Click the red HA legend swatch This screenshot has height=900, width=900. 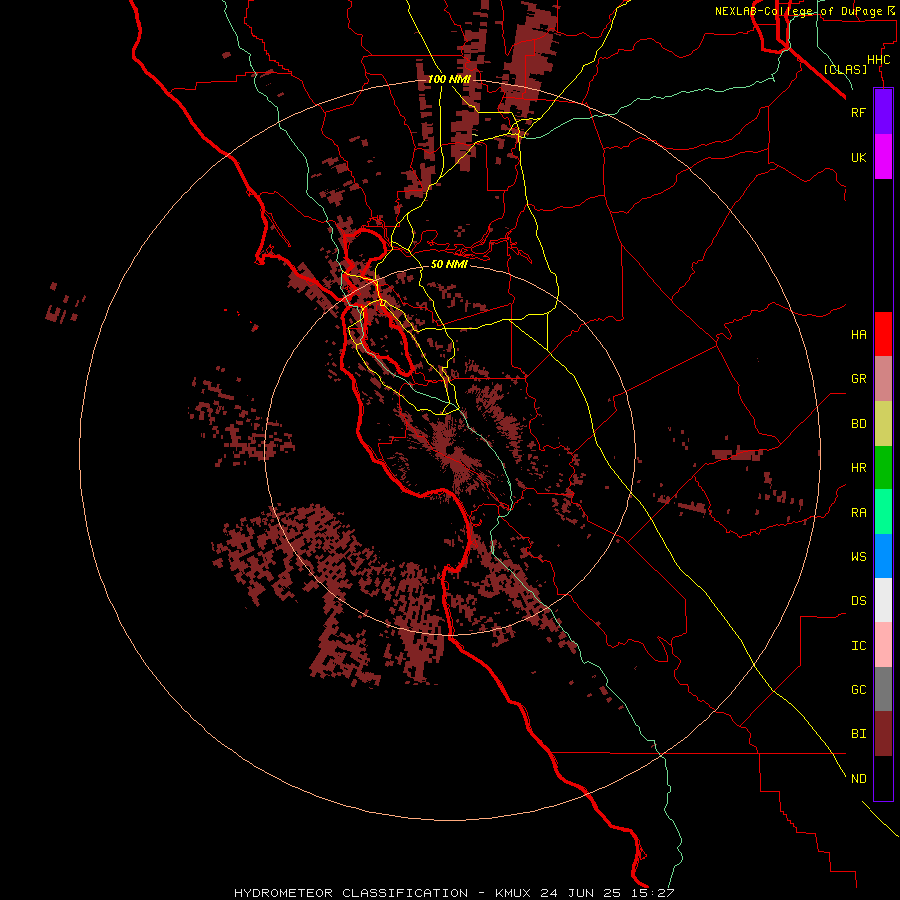pos(883,334)
